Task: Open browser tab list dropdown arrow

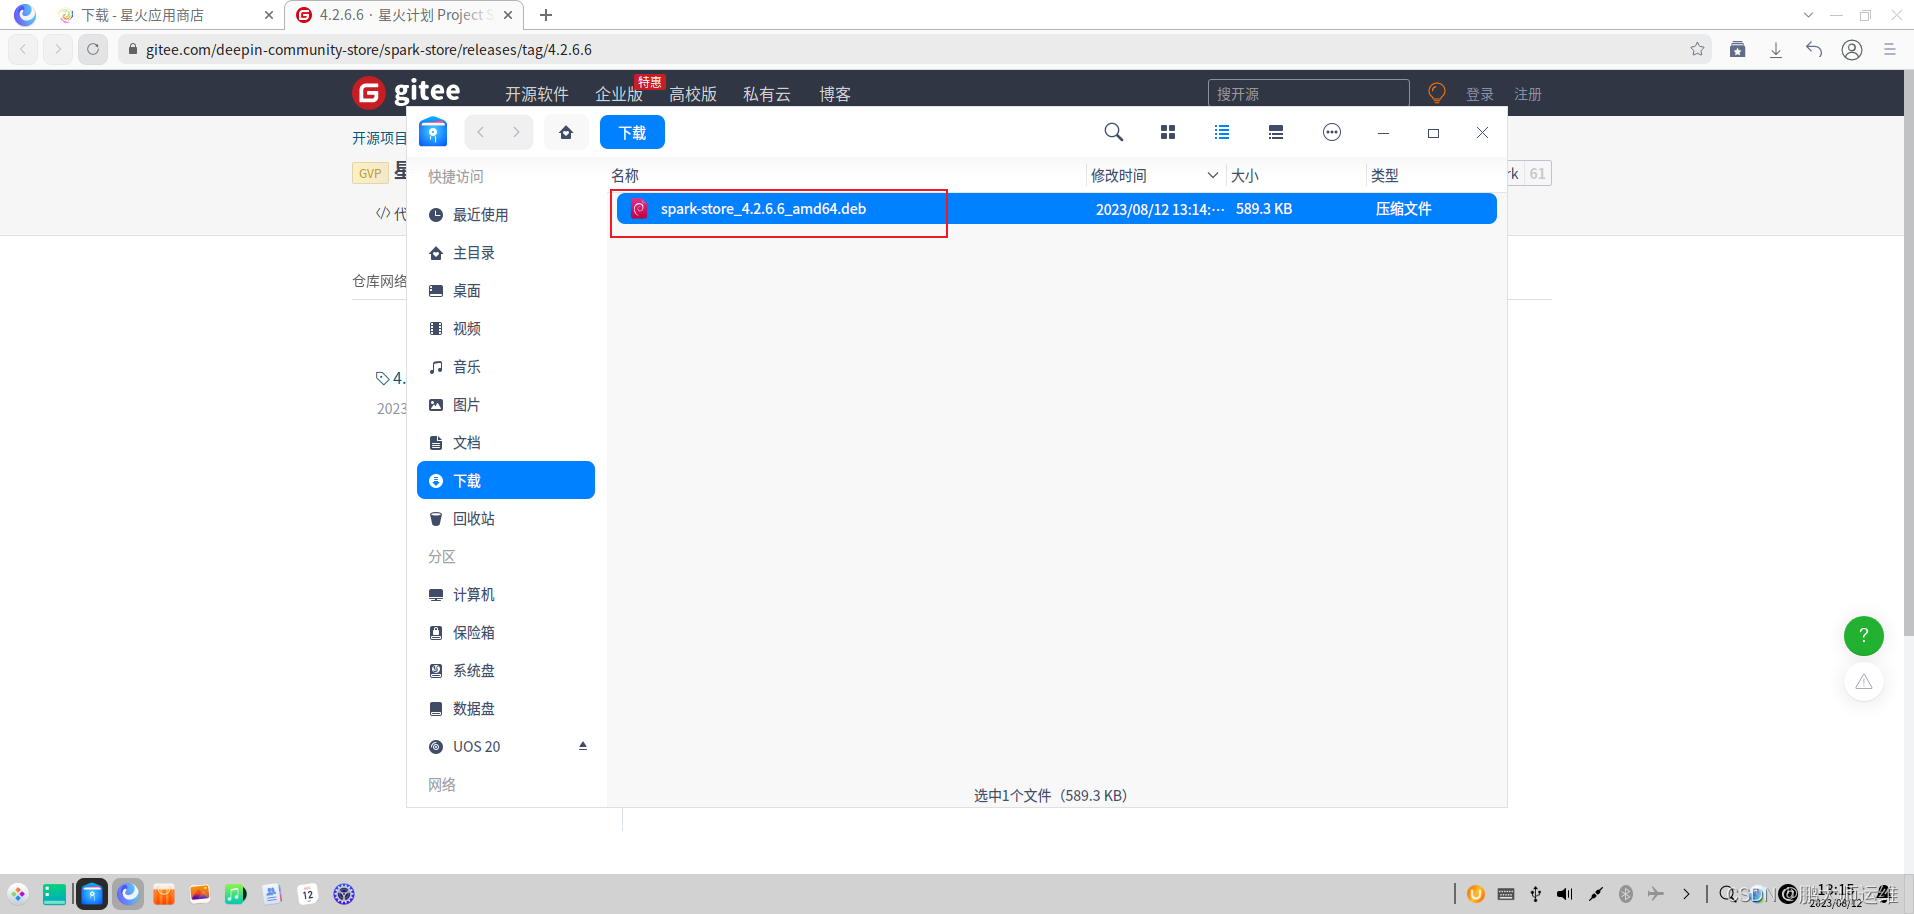Action: coord(1808,15)
